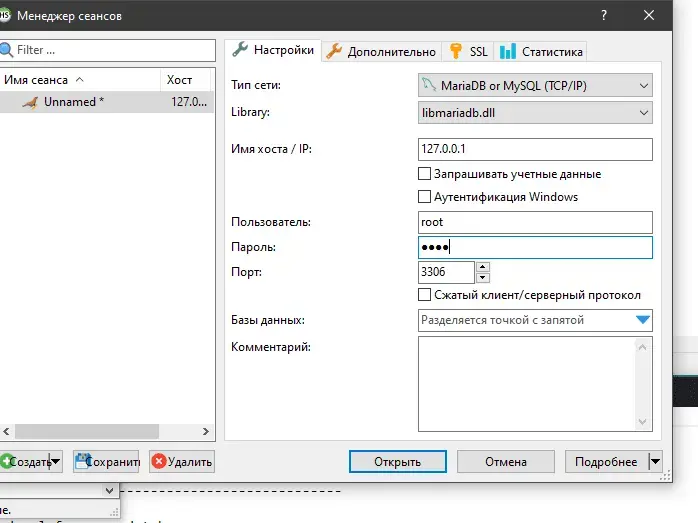This screenshot has width=698, height=523.
Task: Click the magnifier icon in Filter box
Action: 6,50
